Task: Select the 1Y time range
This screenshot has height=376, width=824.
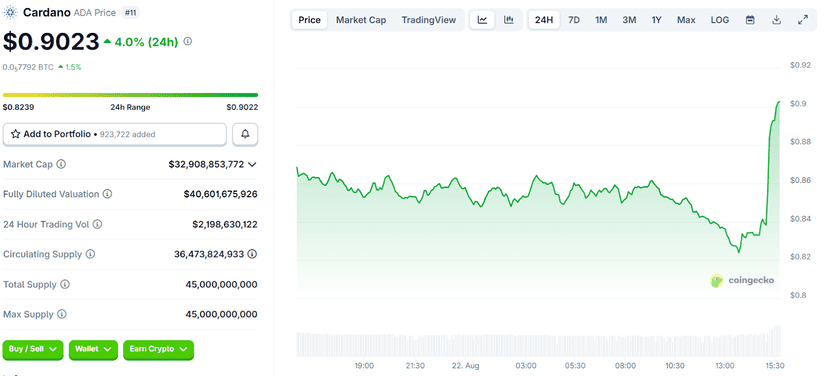Action: pos(656,20)
